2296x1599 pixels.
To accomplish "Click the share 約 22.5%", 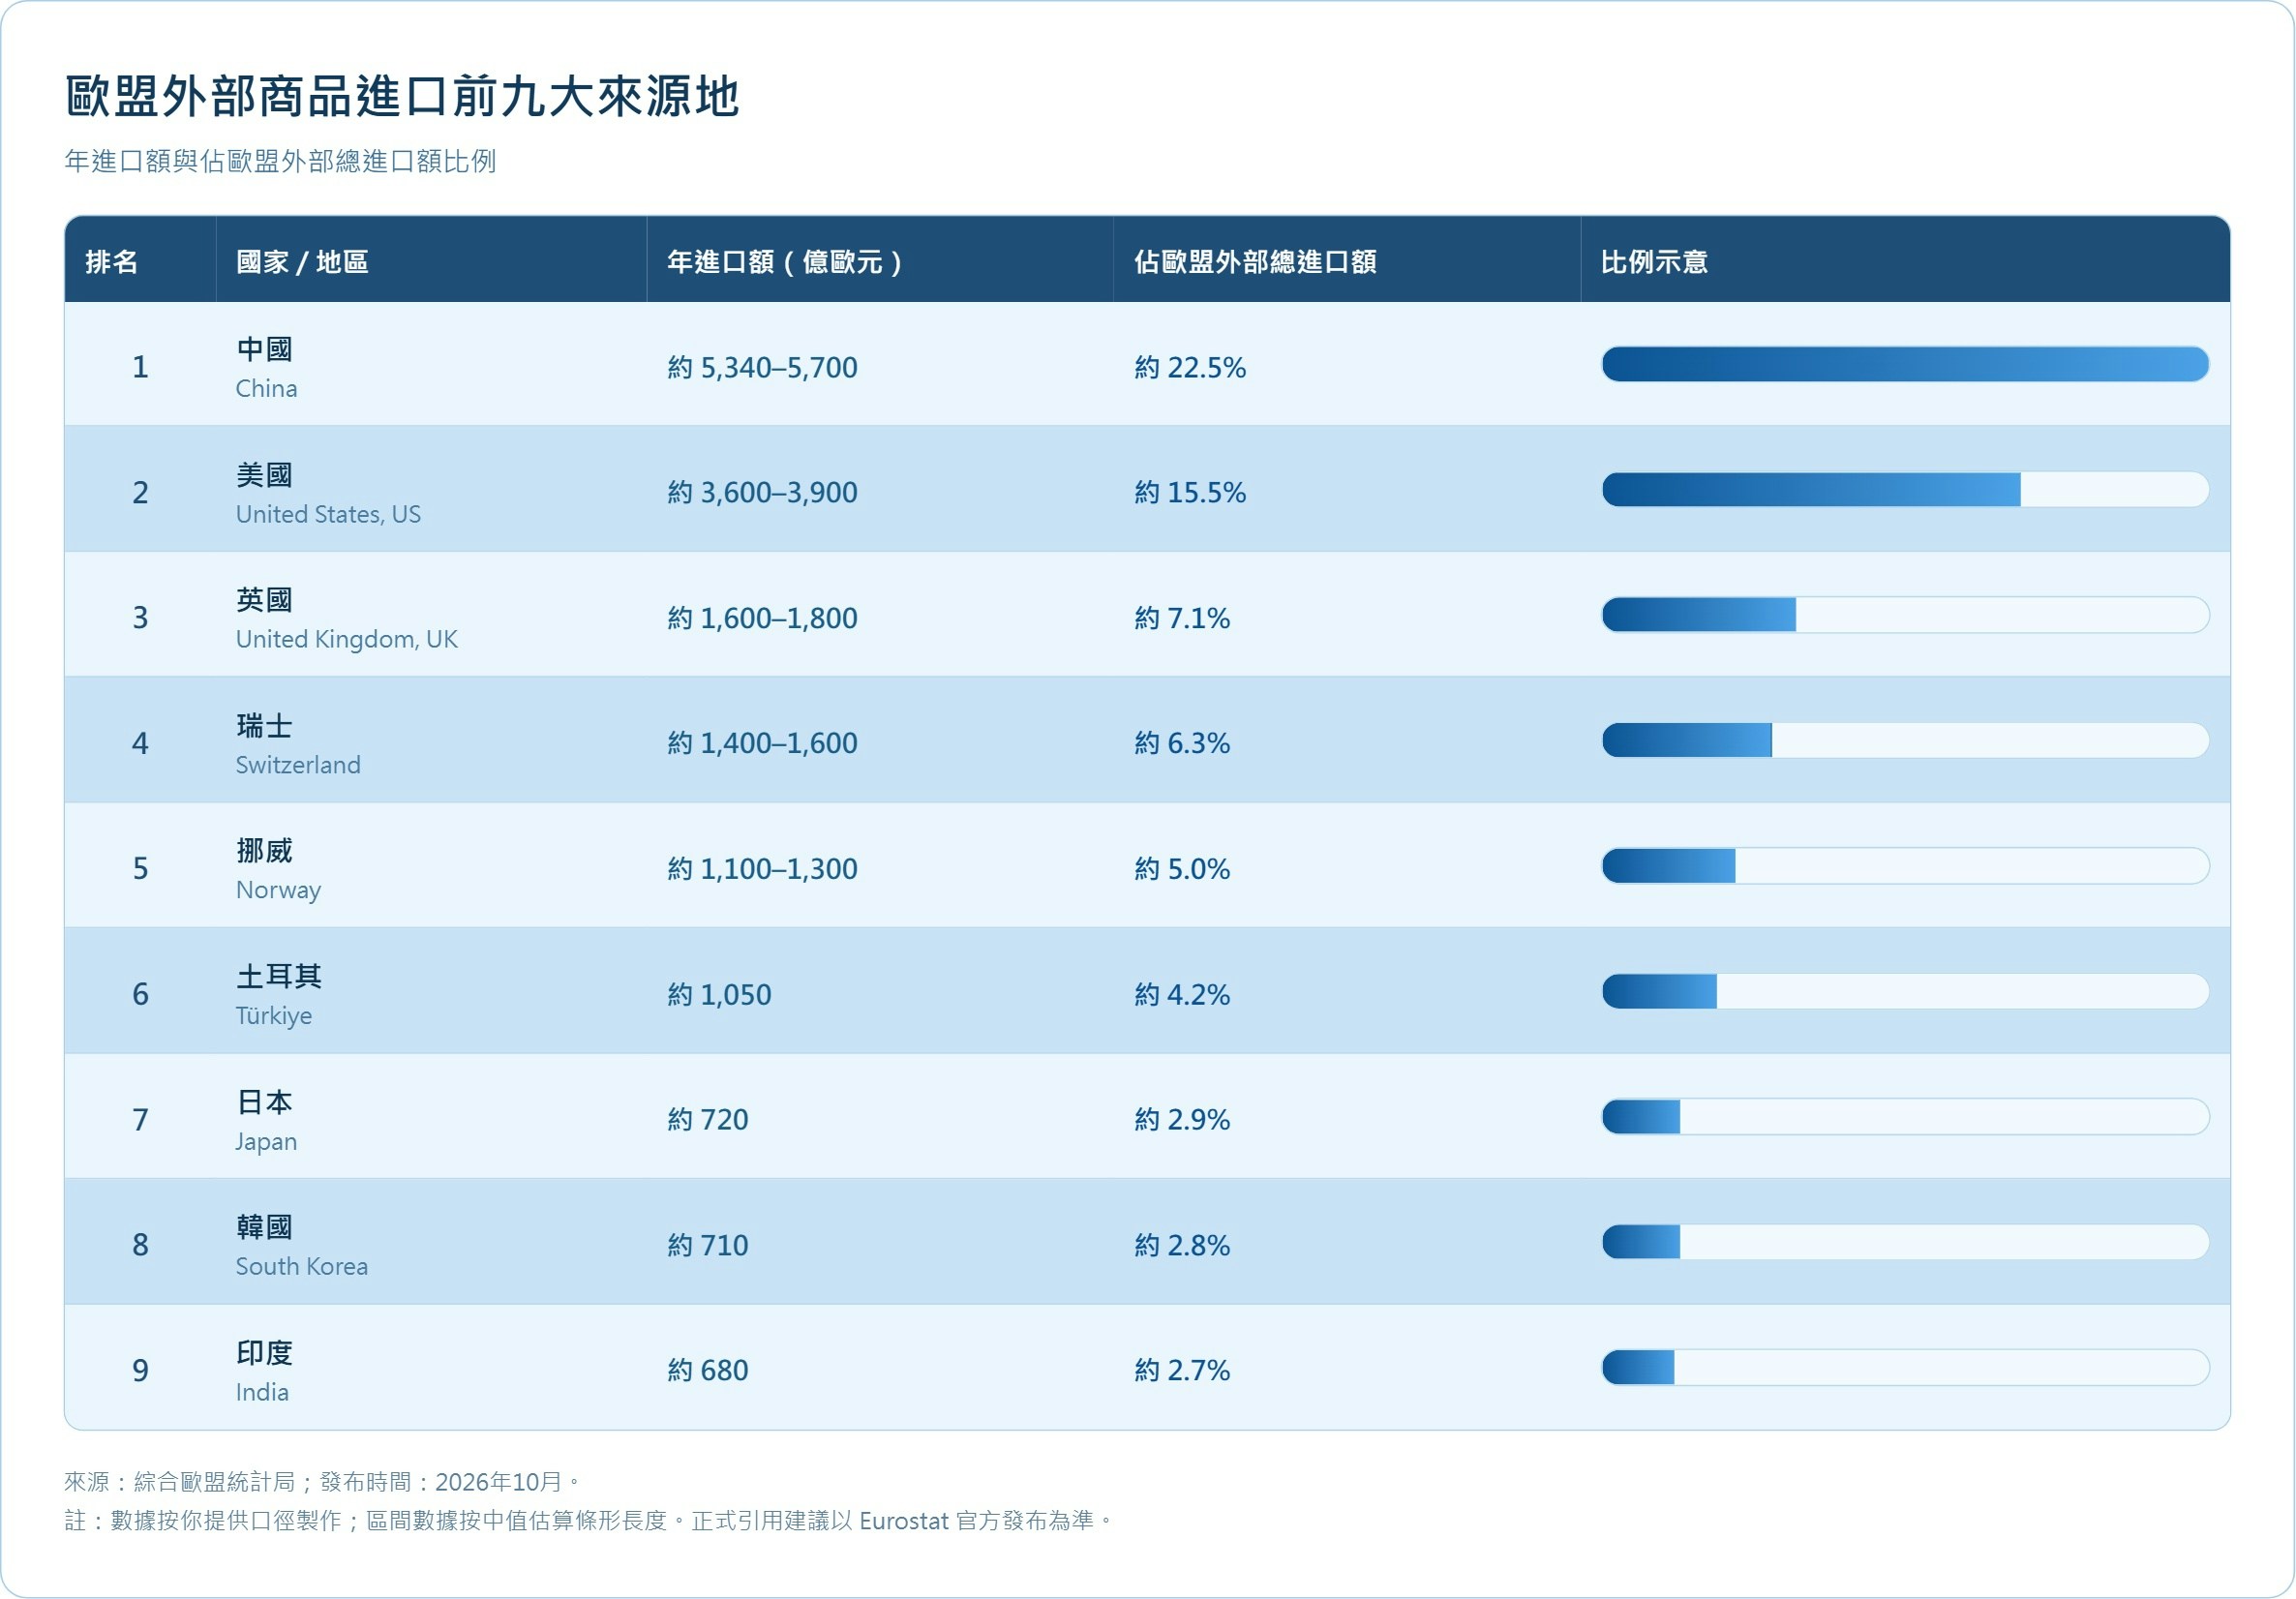I will (1190, 367).
